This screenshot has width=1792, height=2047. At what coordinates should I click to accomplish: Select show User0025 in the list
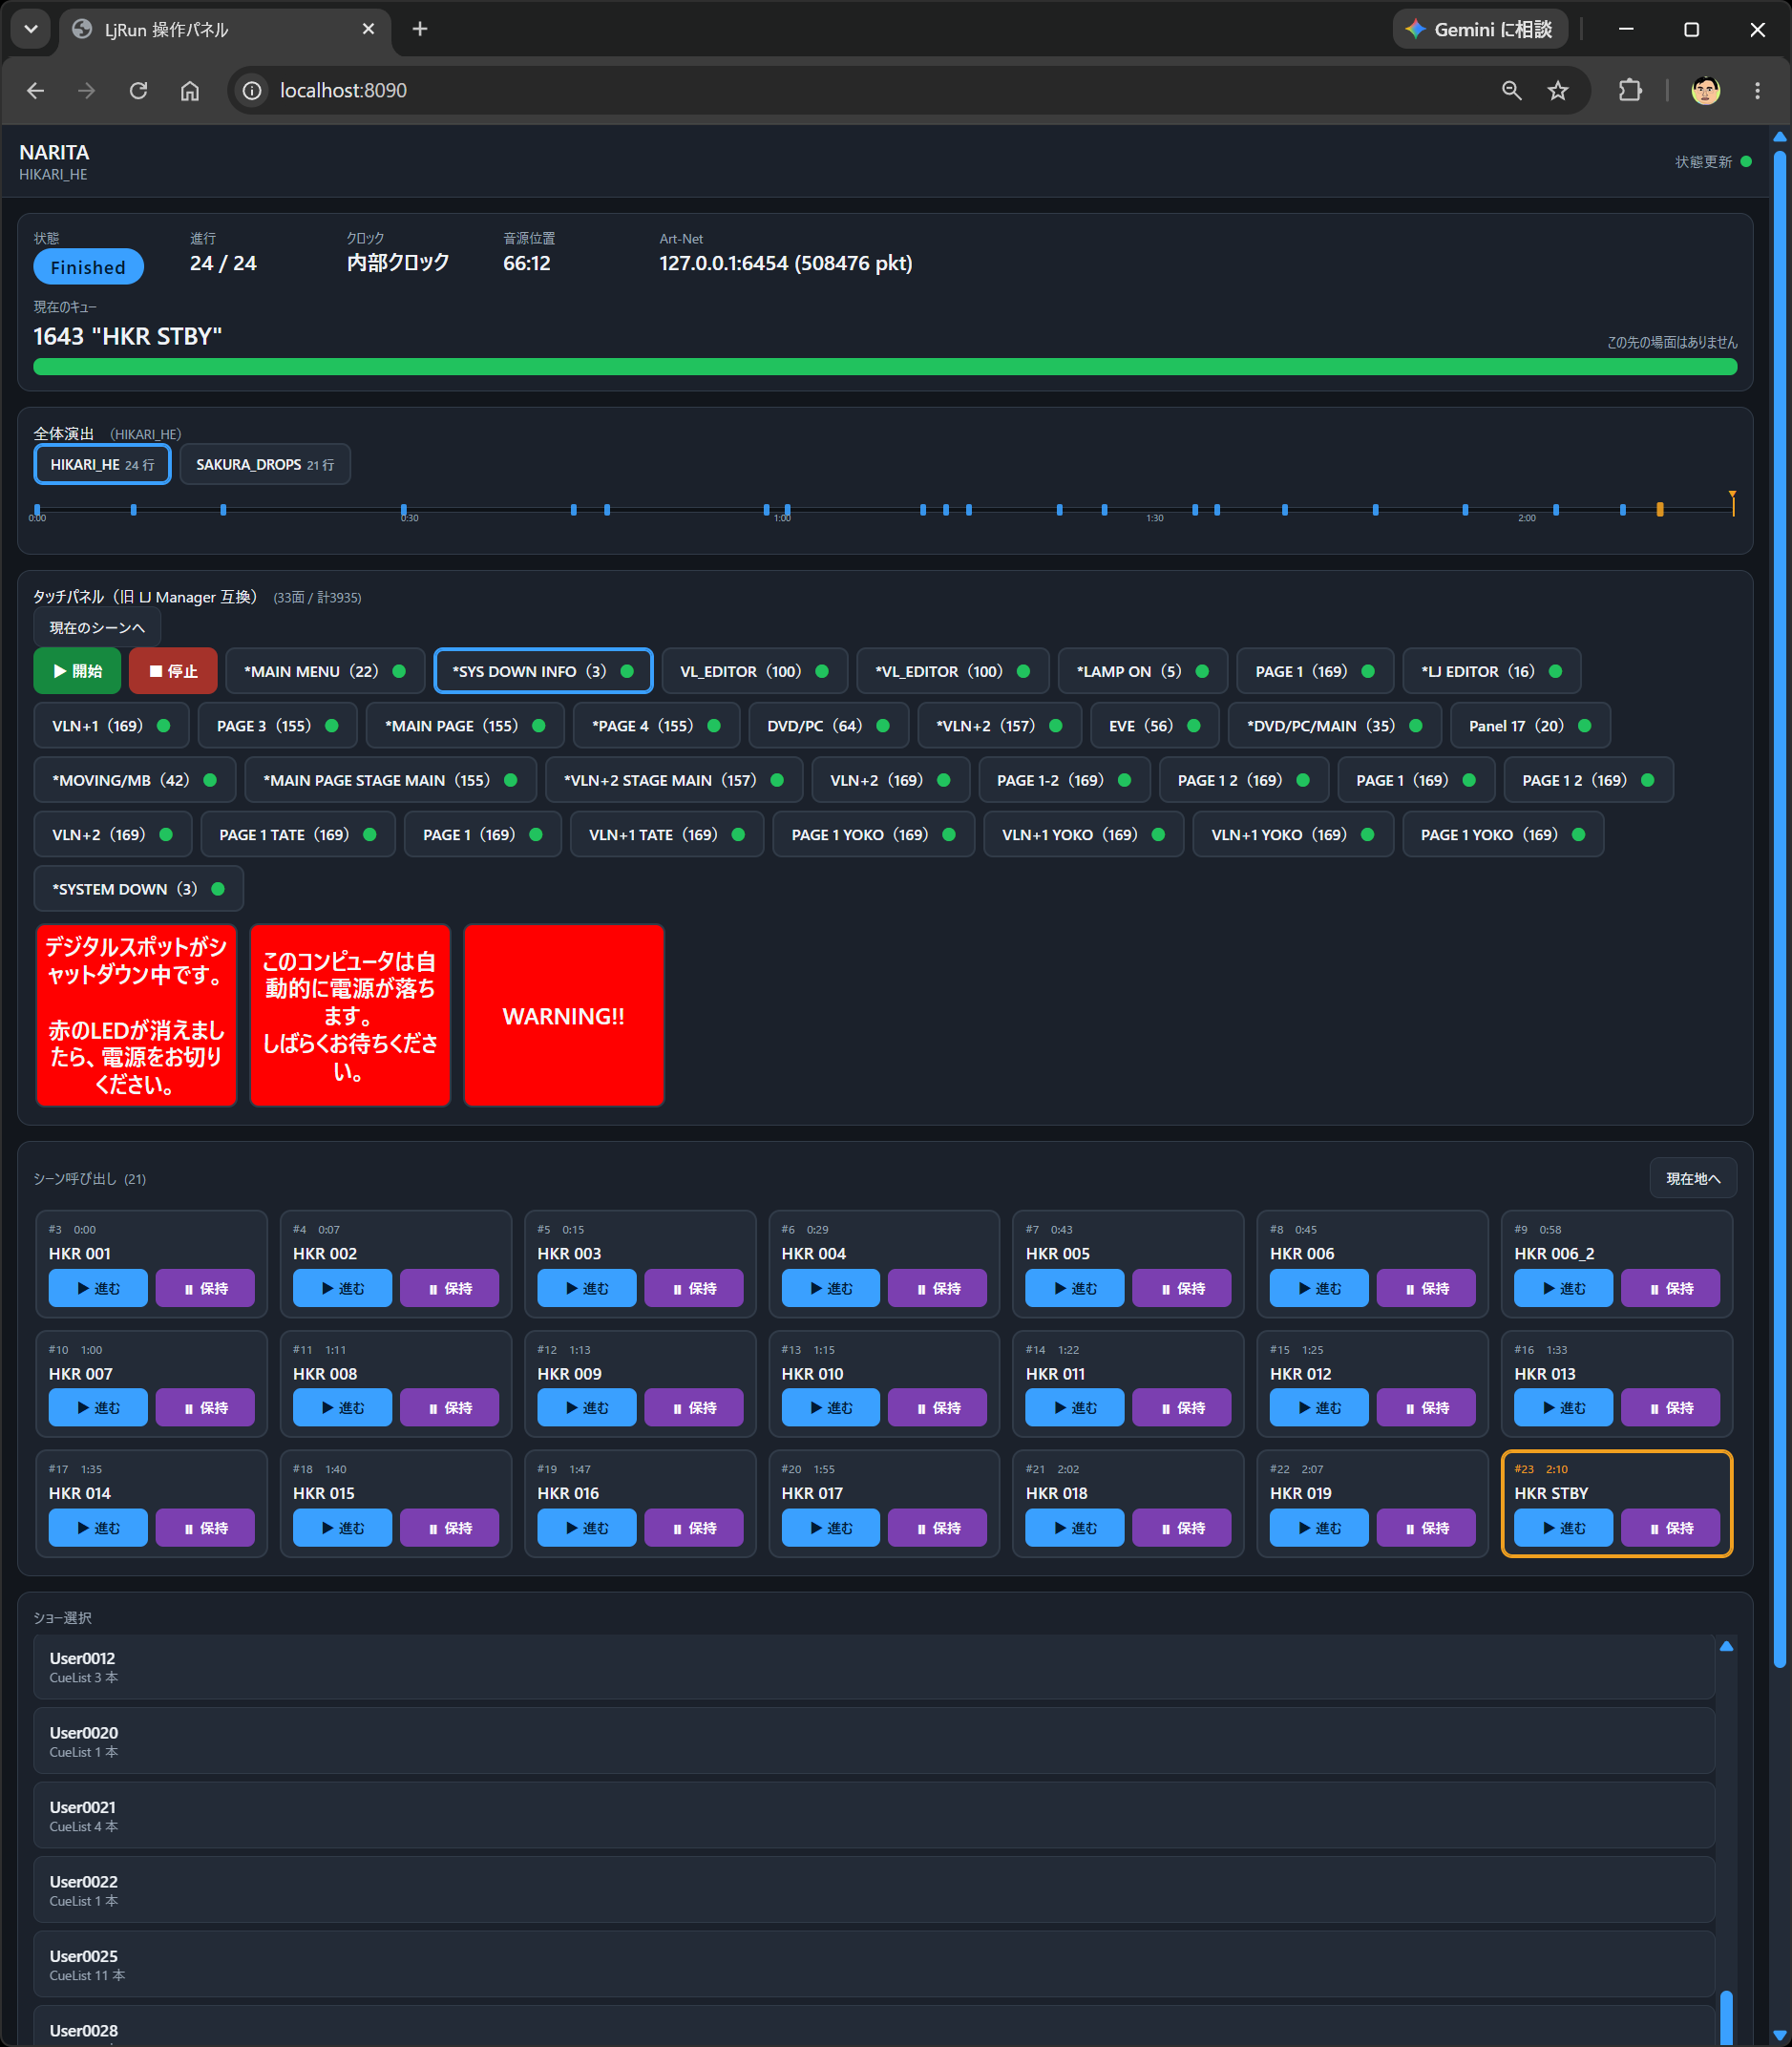[874, 1964]
